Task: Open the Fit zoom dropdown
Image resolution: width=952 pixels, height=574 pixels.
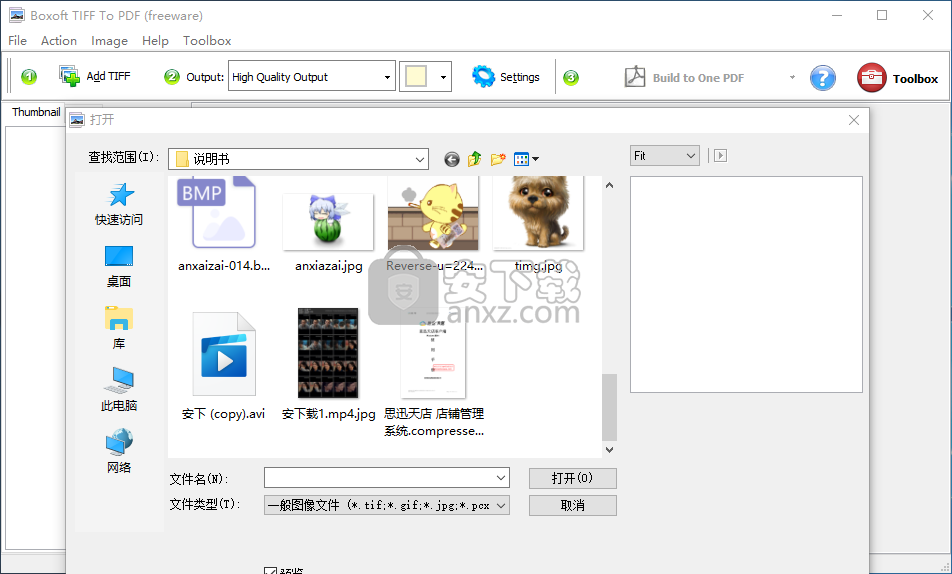Action: click(665, 156)
